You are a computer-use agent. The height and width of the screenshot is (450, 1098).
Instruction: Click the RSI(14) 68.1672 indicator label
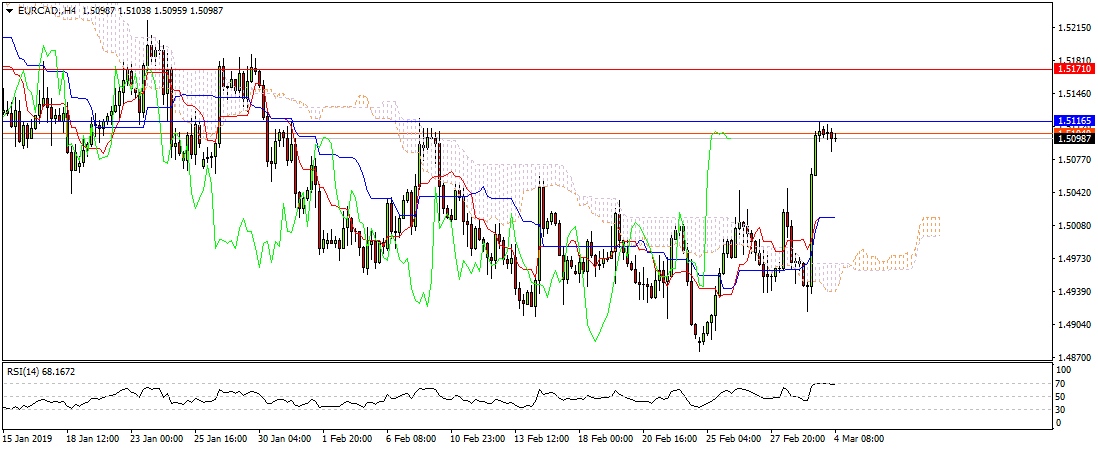pos(41,372)
